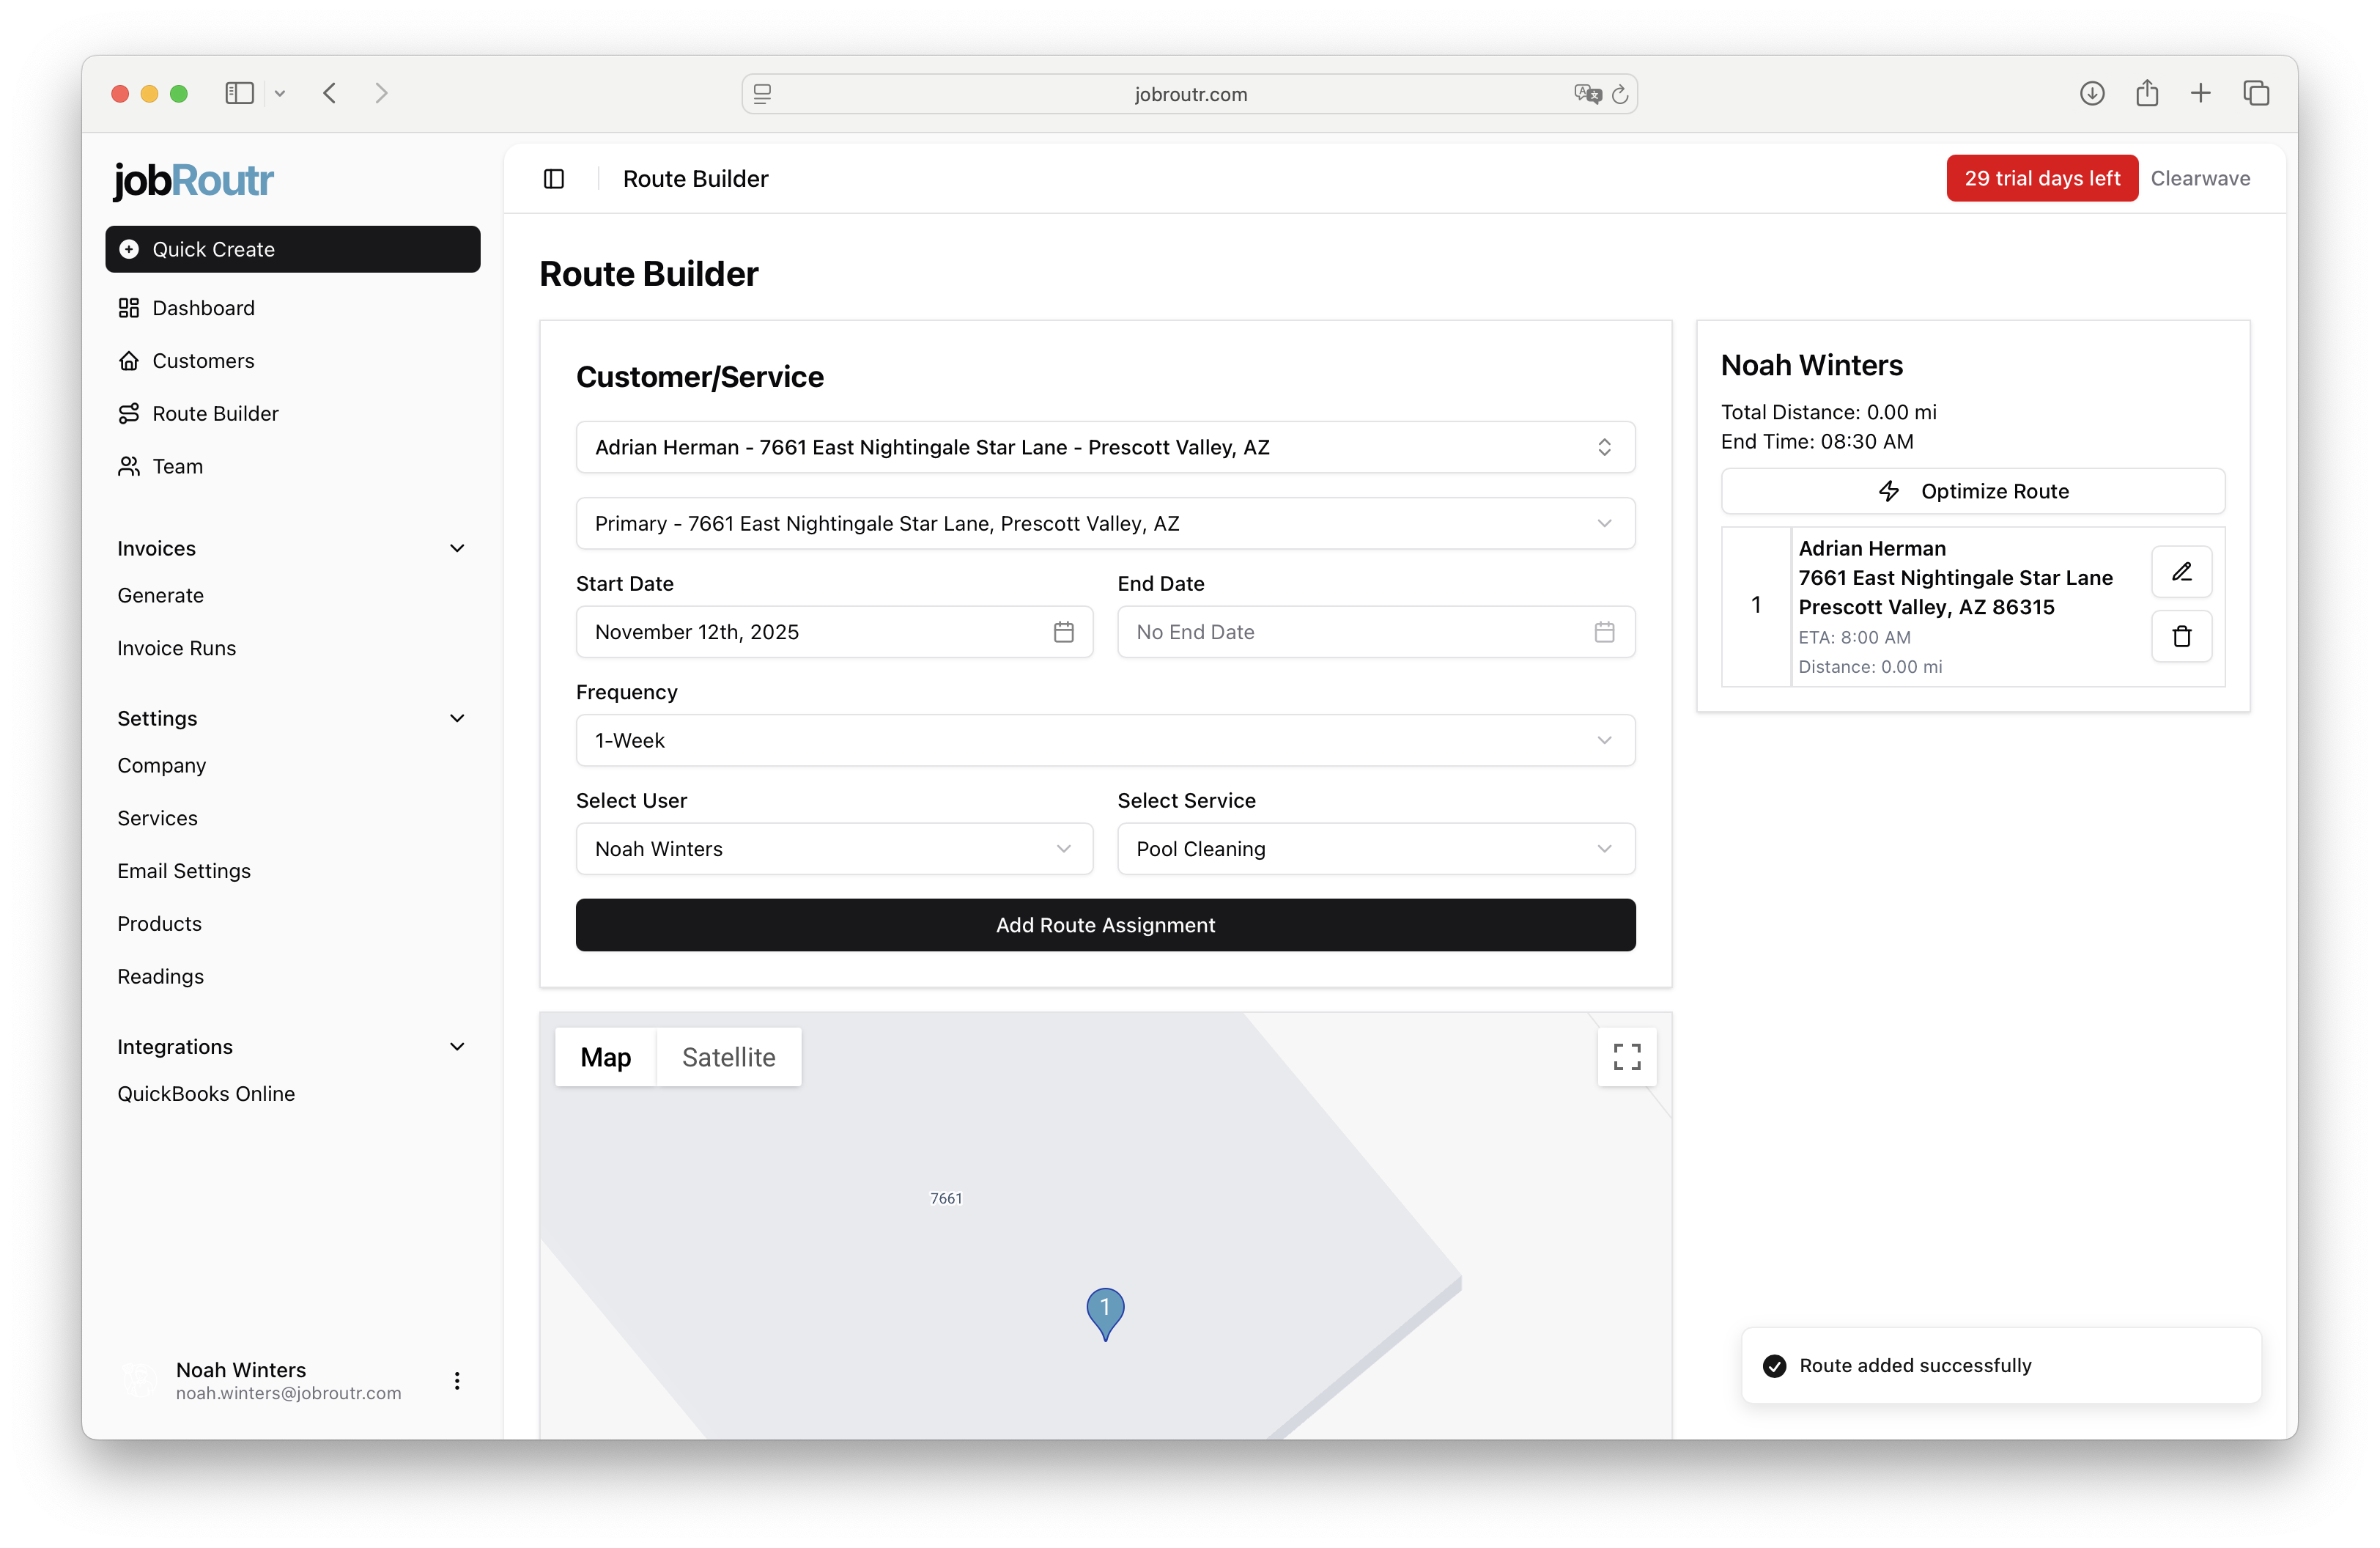2380x1548 pixels.
Task: Open the three-dot user menu for Noah Winters
Action: 457,1381
